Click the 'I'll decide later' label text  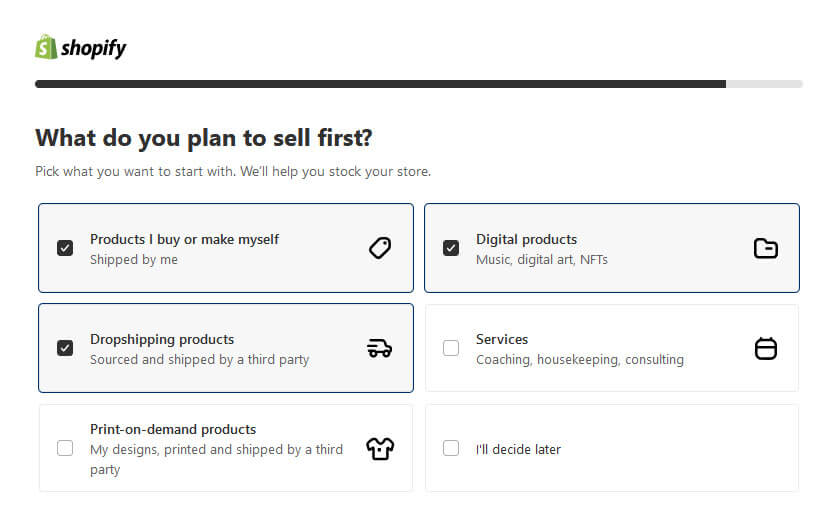pyautogui.click(x=518, y=449)
